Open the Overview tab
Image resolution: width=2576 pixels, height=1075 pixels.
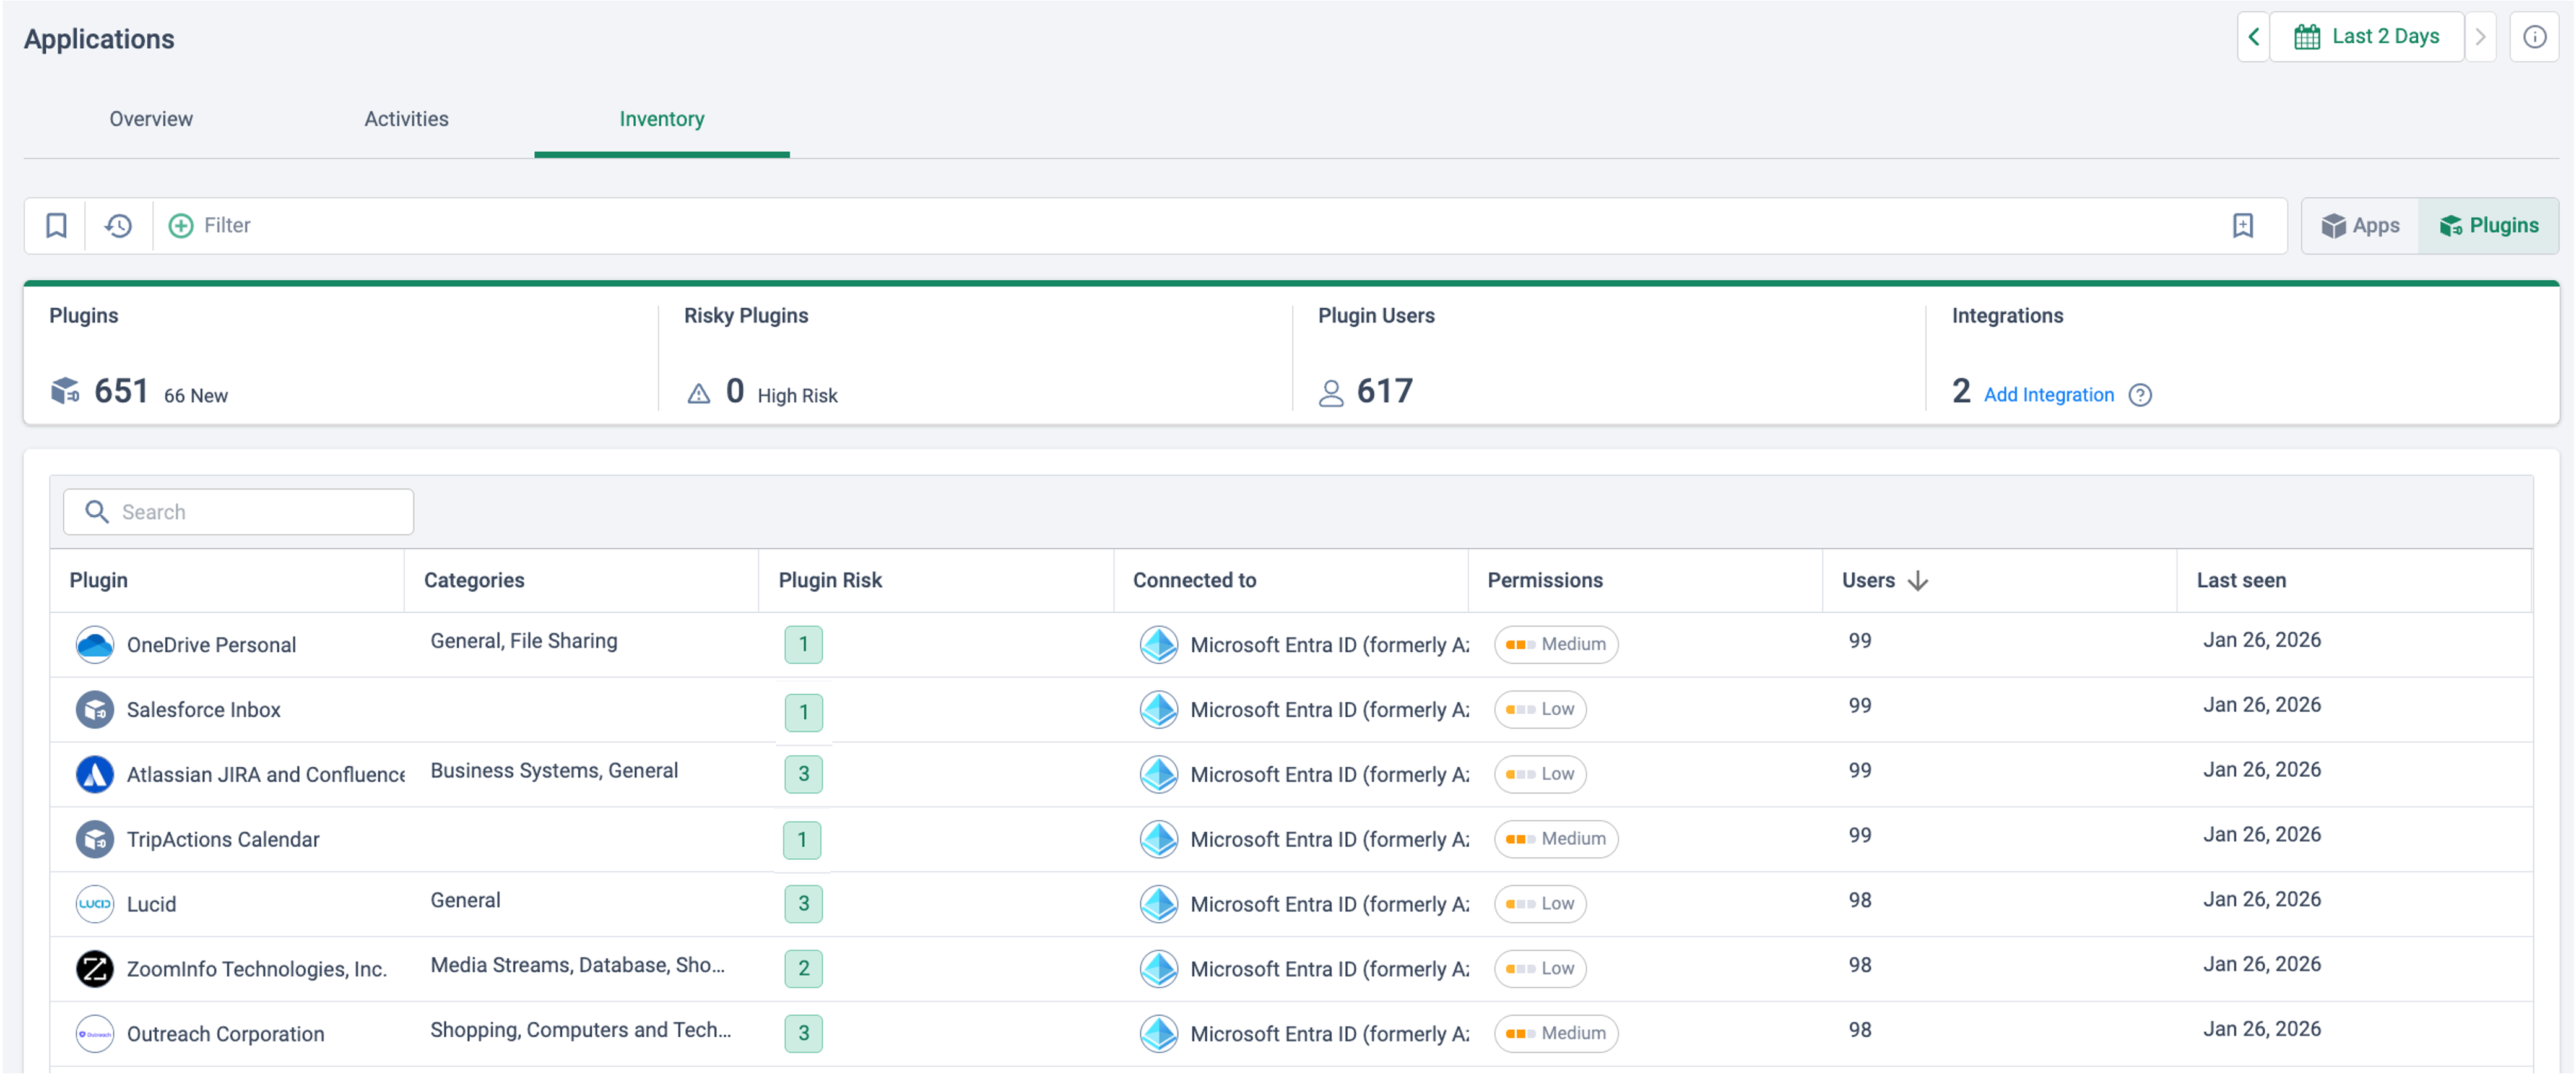click(x=151, y=119)
